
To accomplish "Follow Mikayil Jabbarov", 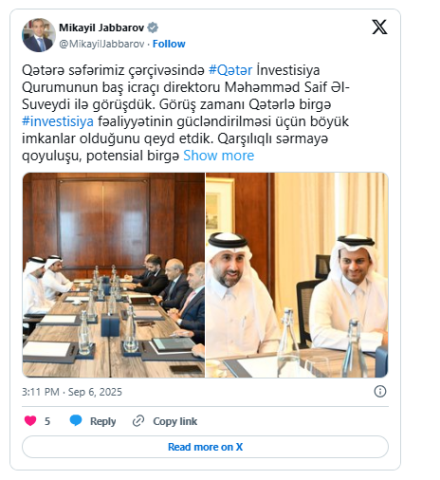I will point(169,44).
